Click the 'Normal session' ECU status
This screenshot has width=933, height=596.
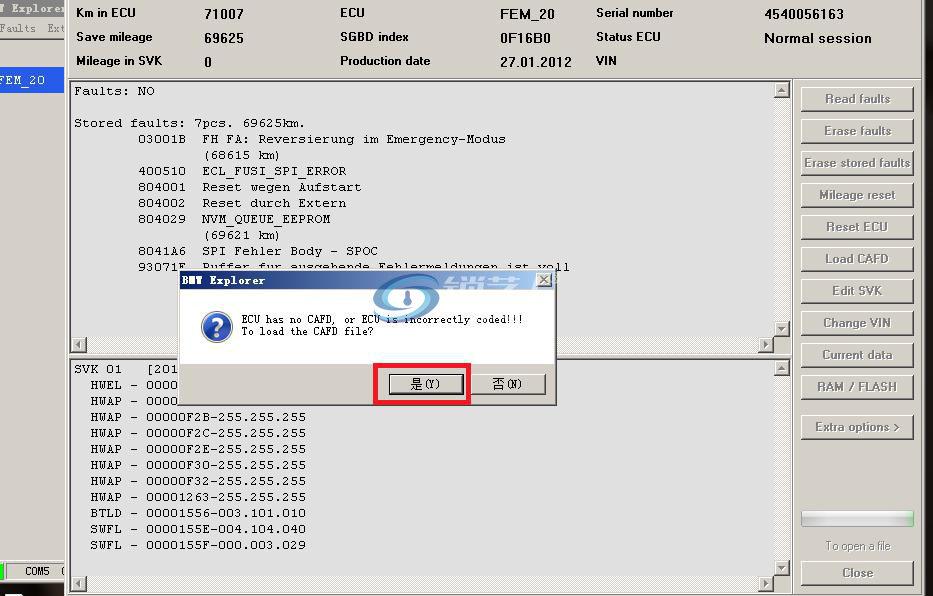coord(818,38)
